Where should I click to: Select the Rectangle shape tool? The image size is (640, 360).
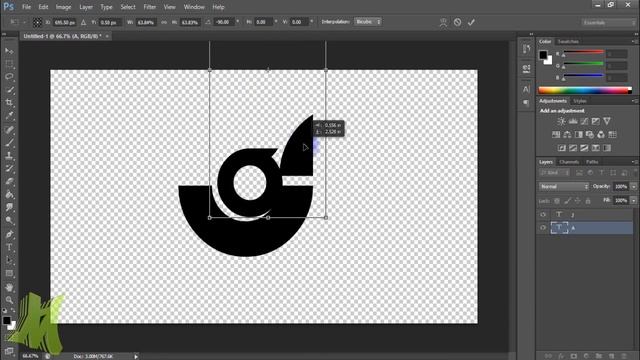(9, 273)
